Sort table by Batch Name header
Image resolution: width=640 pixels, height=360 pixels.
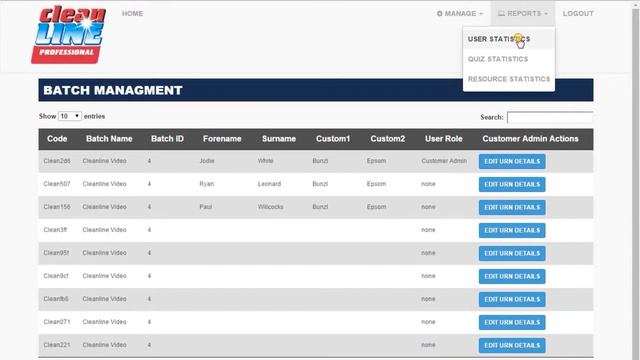(109, 139)
